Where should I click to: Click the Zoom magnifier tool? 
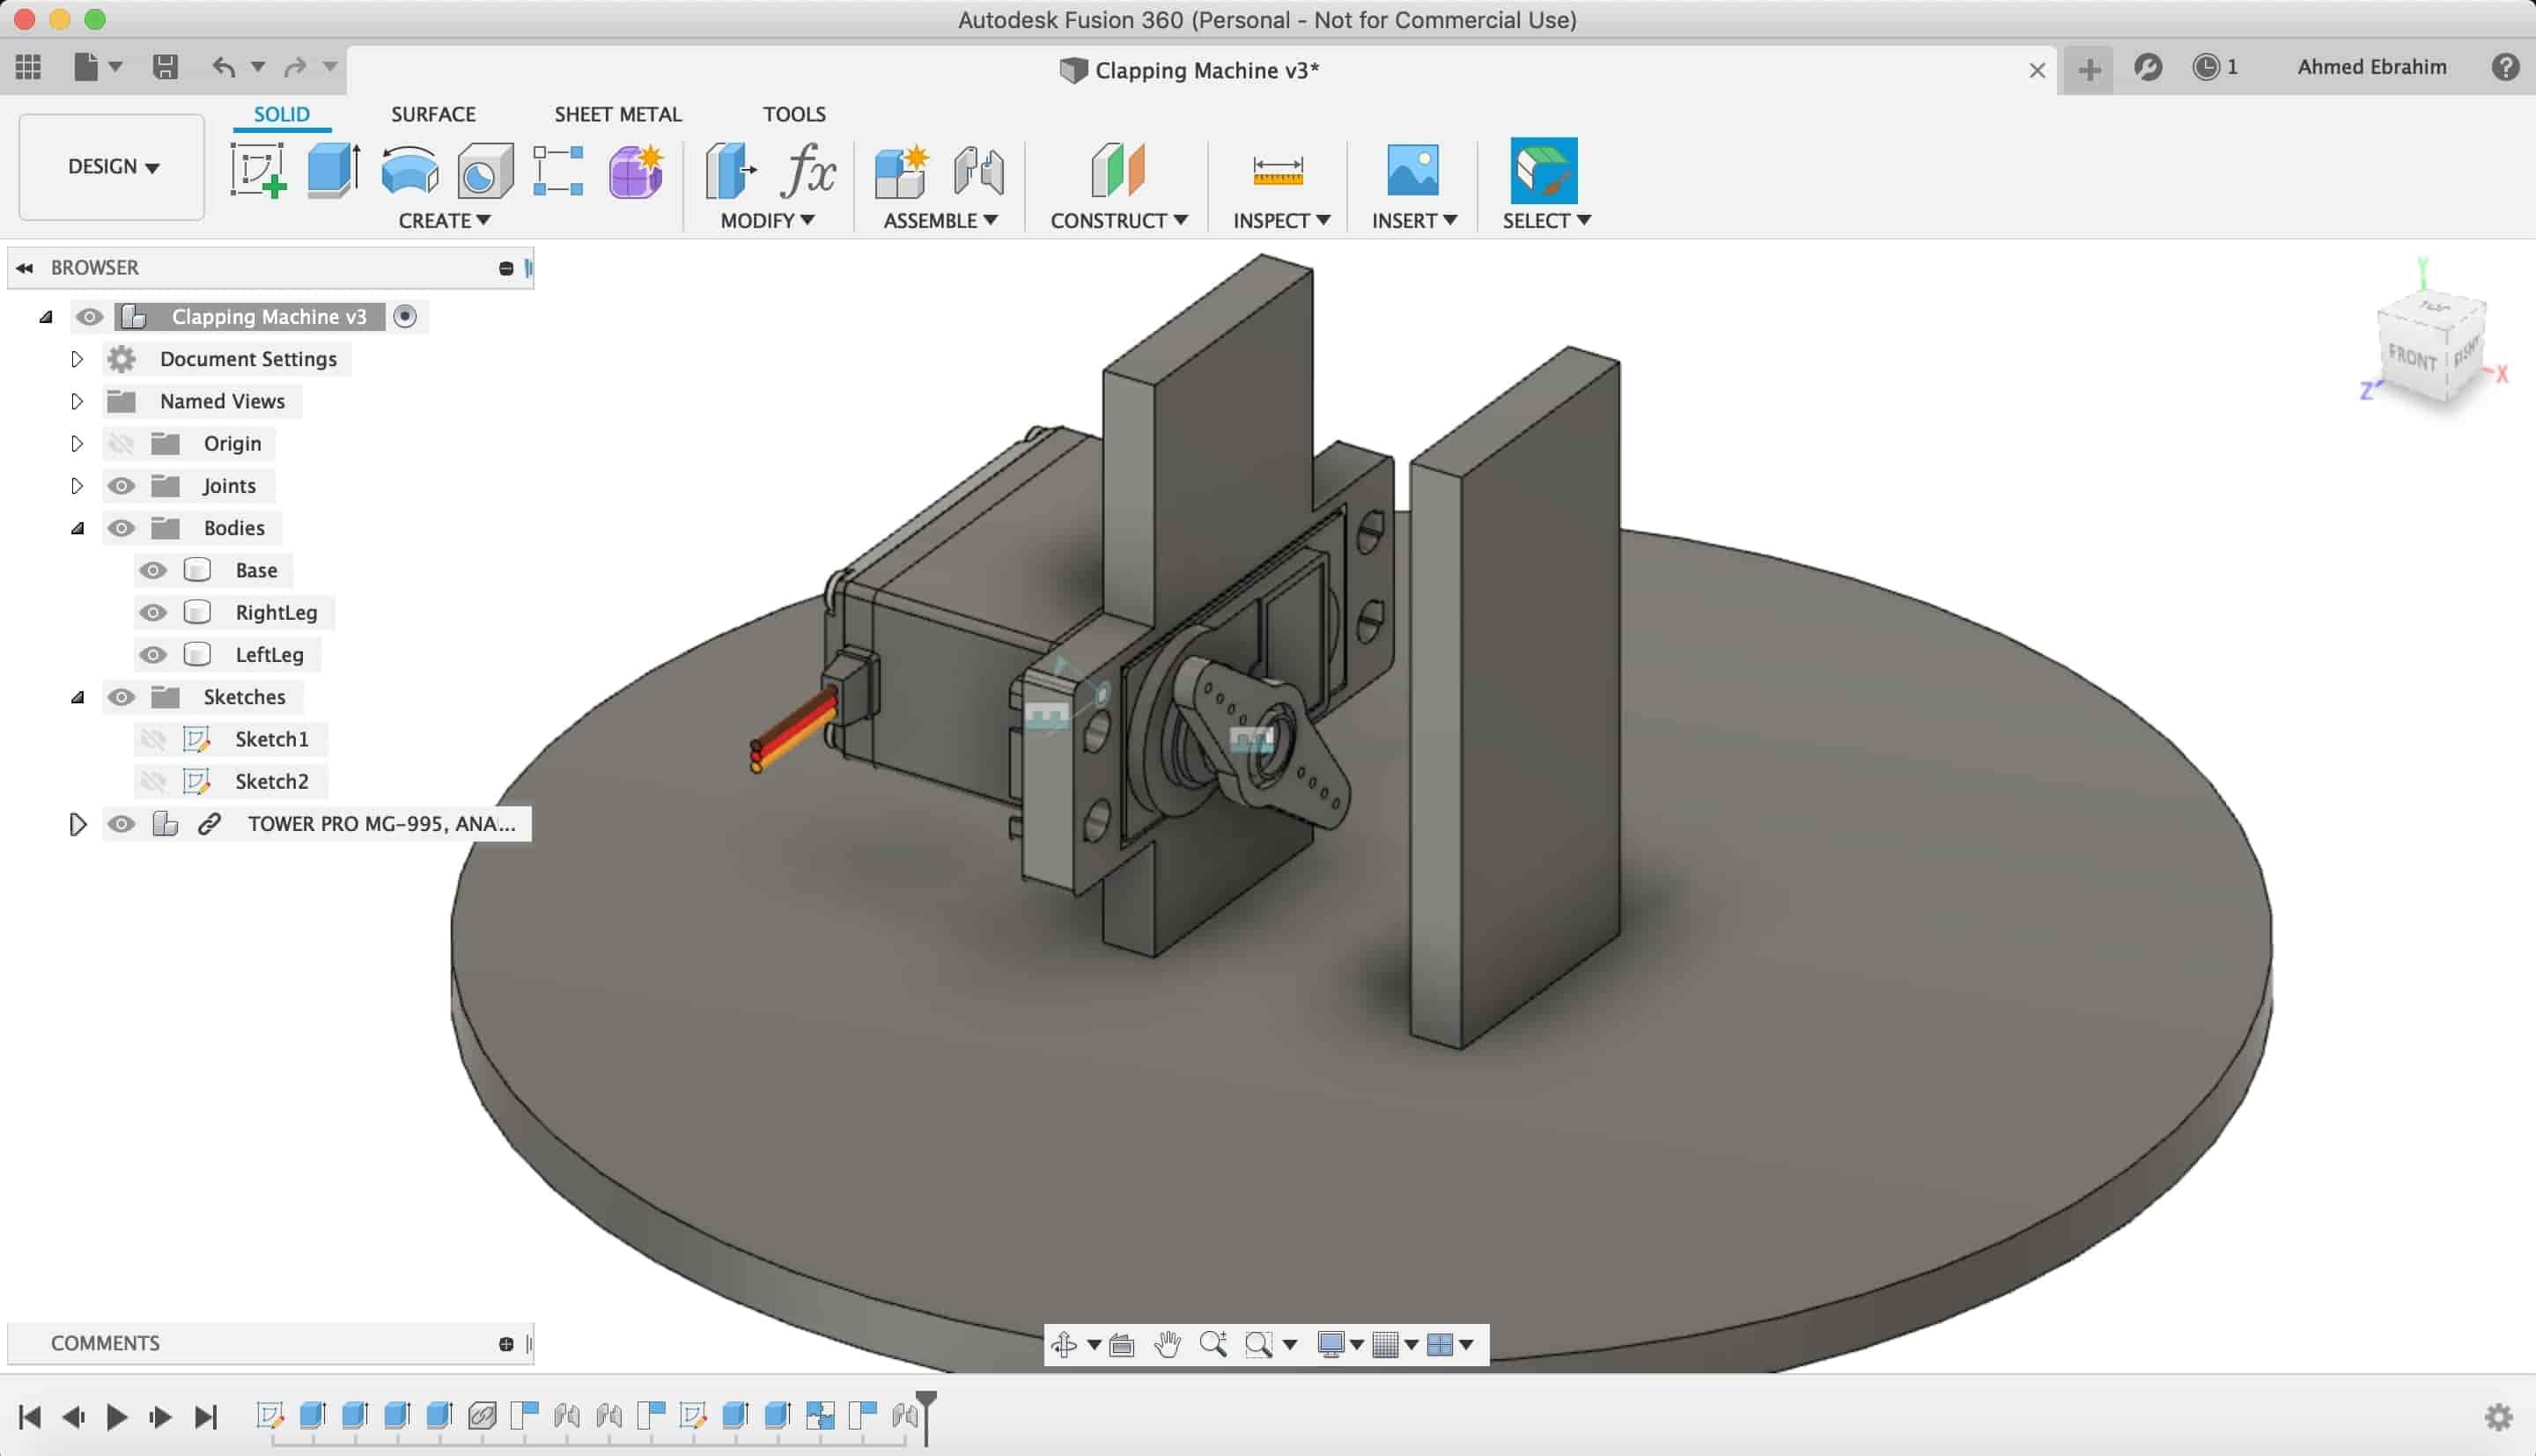coord(1213,1345)
